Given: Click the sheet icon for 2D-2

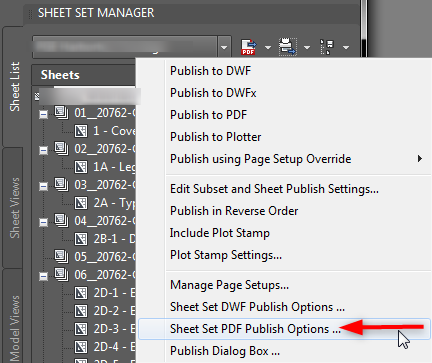Looking at the screenshot, I should click(81, 311).
